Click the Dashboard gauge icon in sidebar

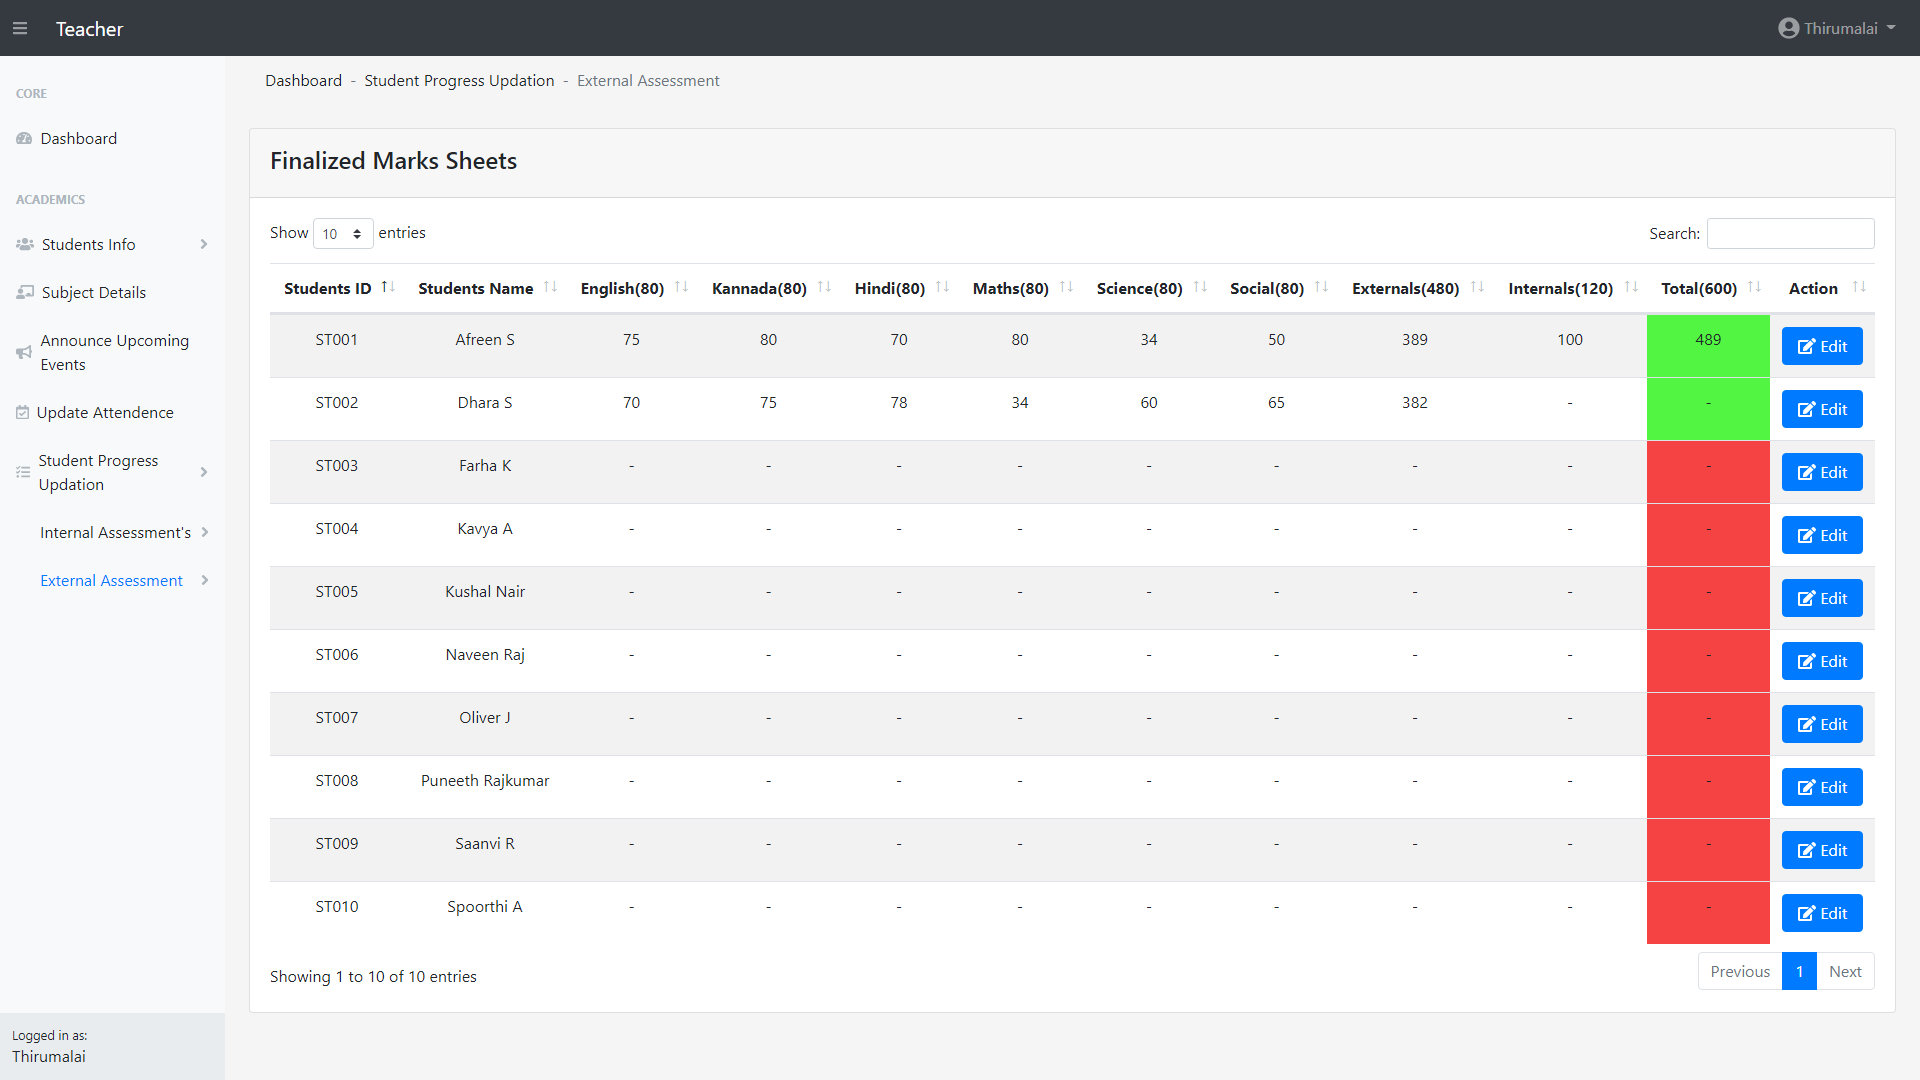pos(24,139)
